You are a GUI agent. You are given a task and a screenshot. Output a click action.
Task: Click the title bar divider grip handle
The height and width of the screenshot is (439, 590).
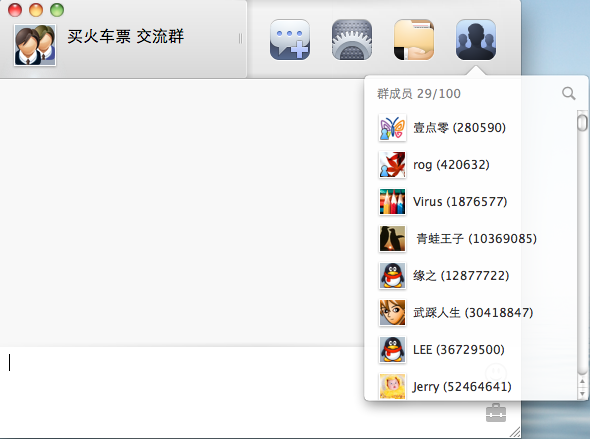pyautogui.click(x=240, y=39)
